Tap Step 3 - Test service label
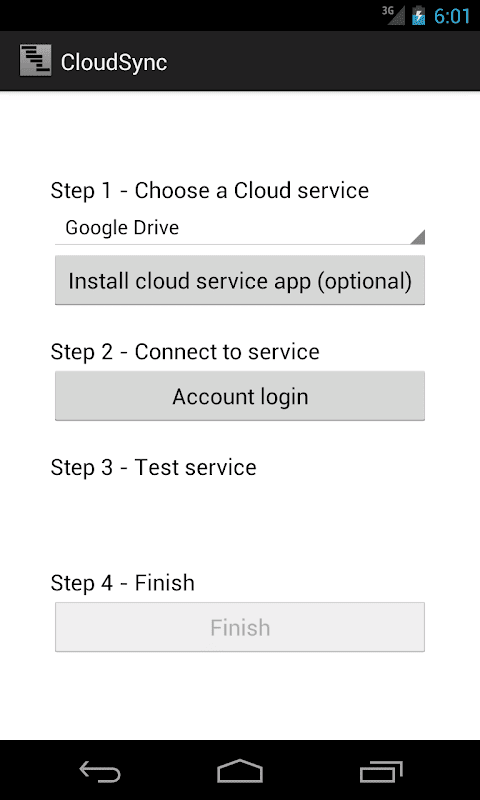 point(154,467)
